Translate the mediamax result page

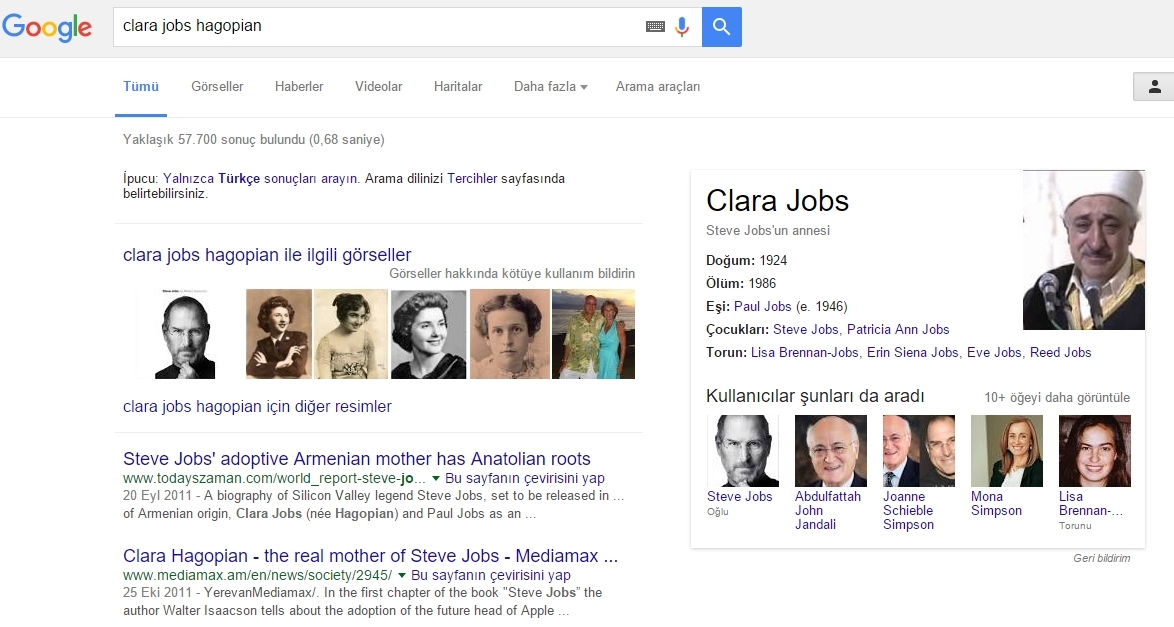(x=490, y=575)
